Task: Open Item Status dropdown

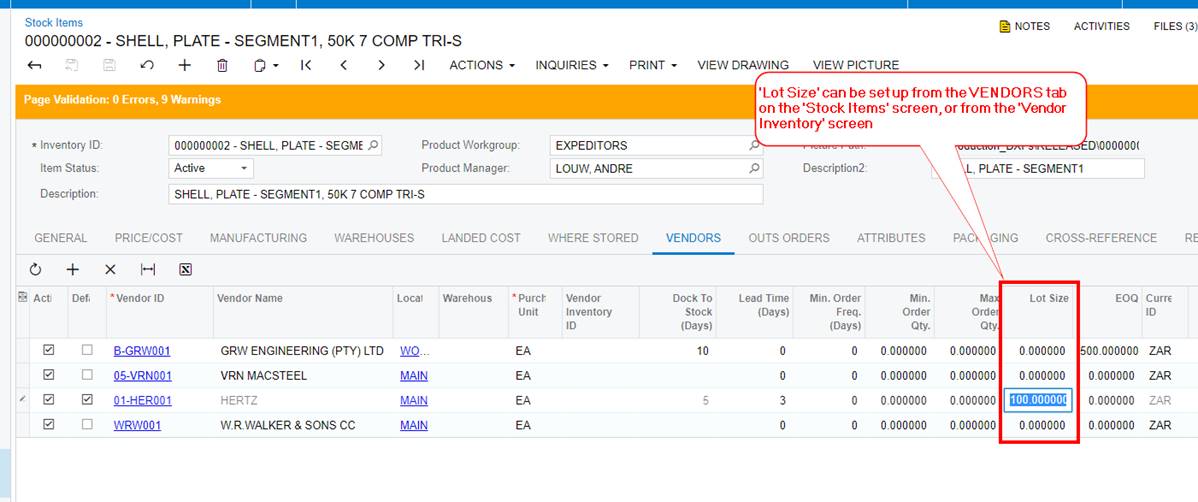Action: pos(210,168)
